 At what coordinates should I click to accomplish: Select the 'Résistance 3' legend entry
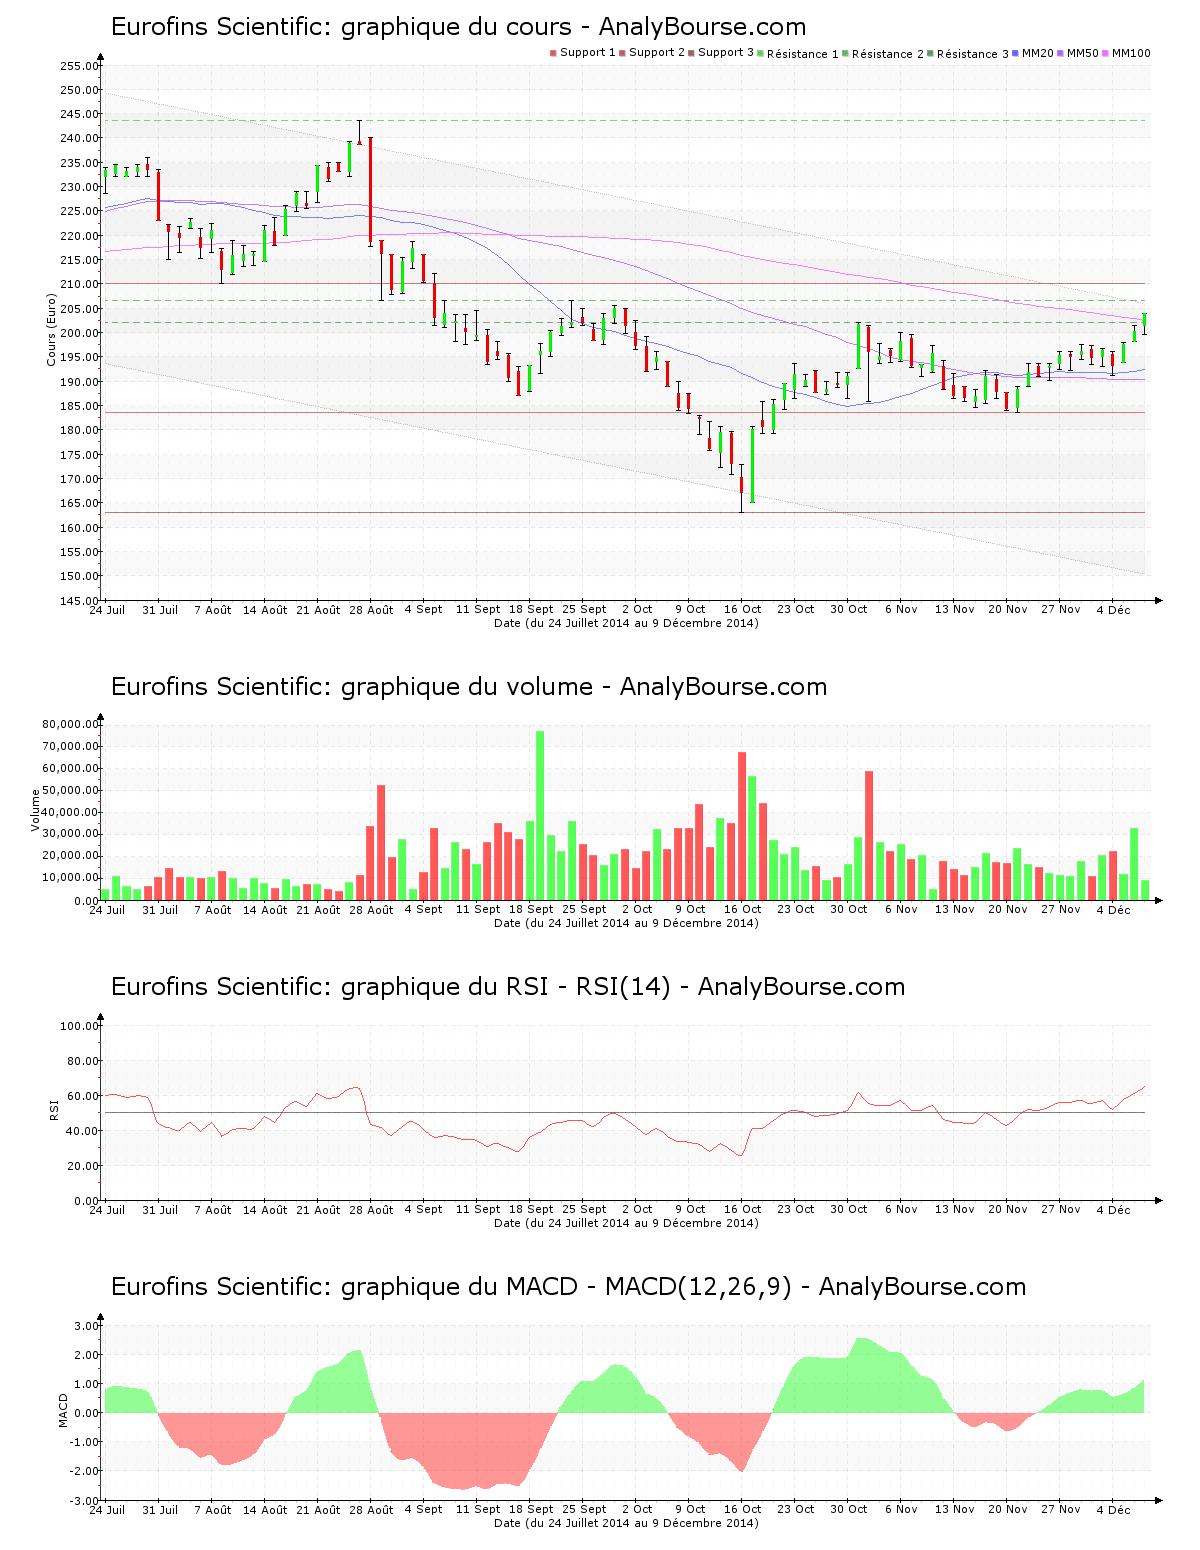pos(968,53)
